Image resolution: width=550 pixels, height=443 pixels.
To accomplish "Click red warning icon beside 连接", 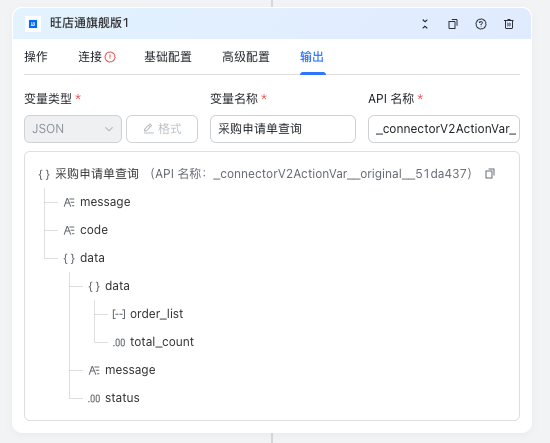I will [110, 57].
